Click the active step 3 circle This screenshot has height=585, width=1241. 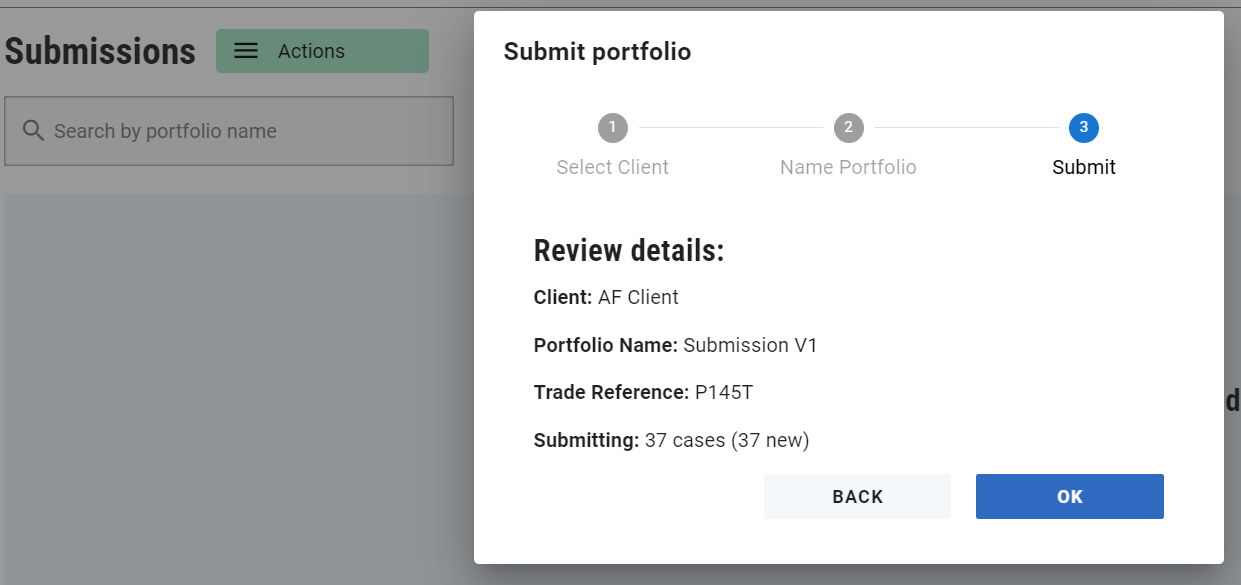1083,128
